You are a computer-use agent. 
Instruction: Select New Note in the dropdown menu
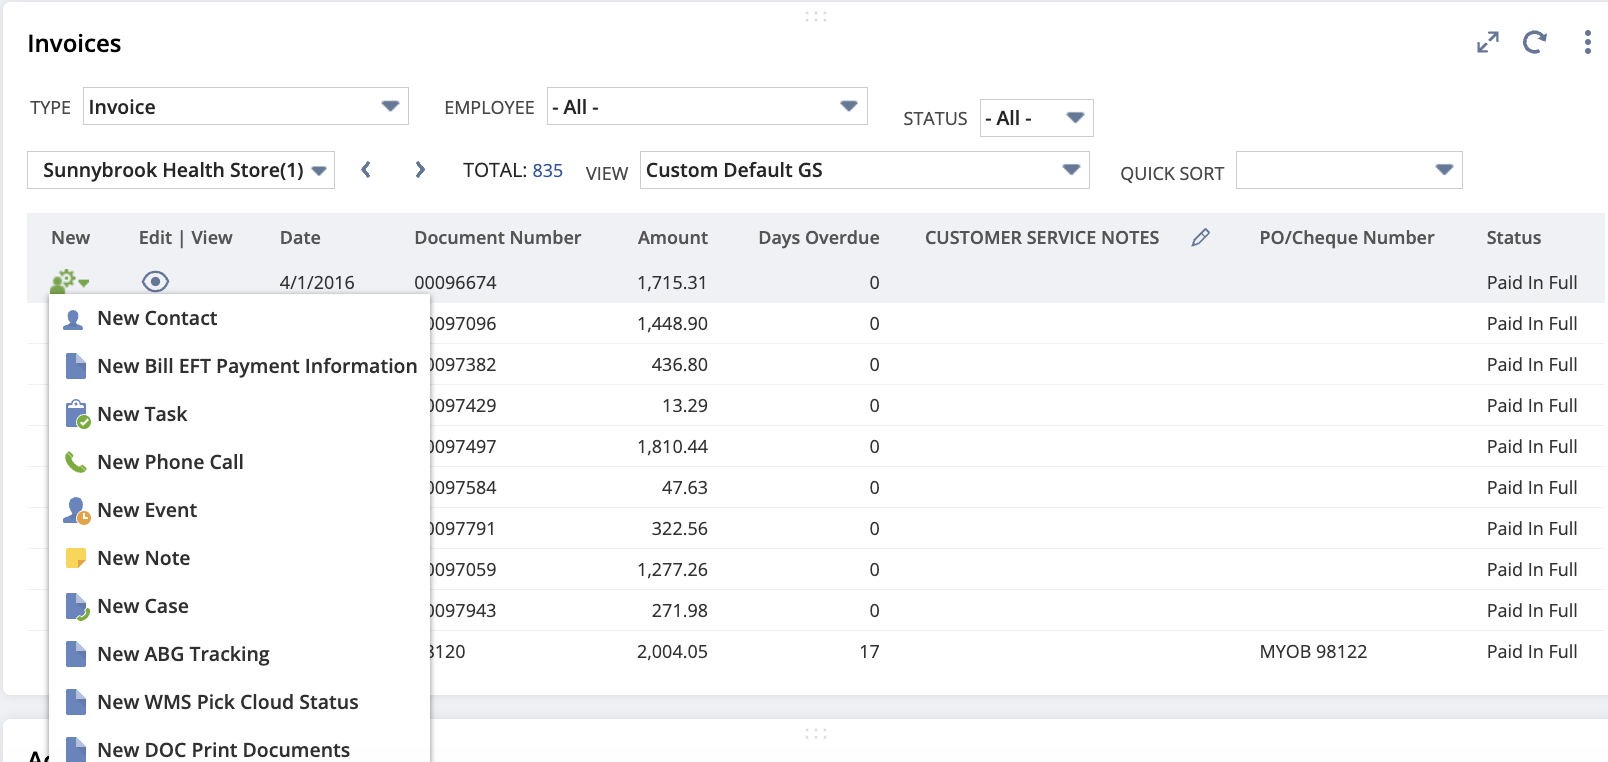tap(143, 558)
